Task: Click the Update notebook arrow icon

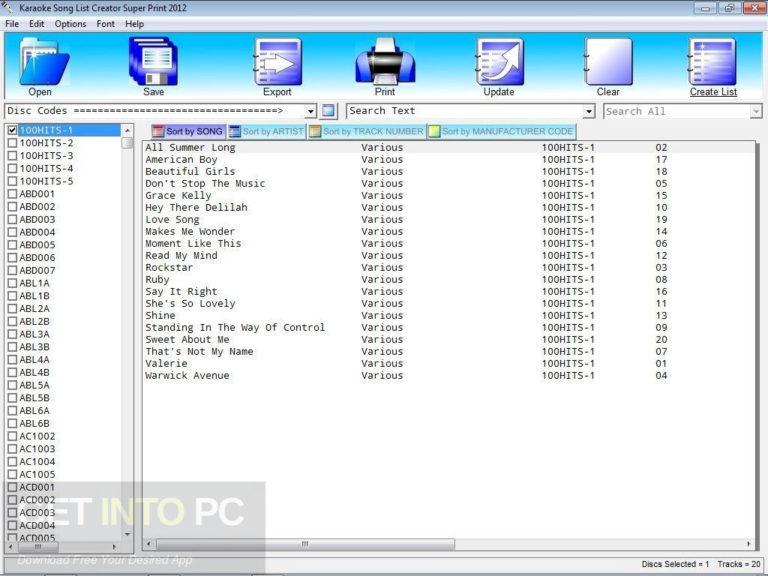Action: coord(499,62)
